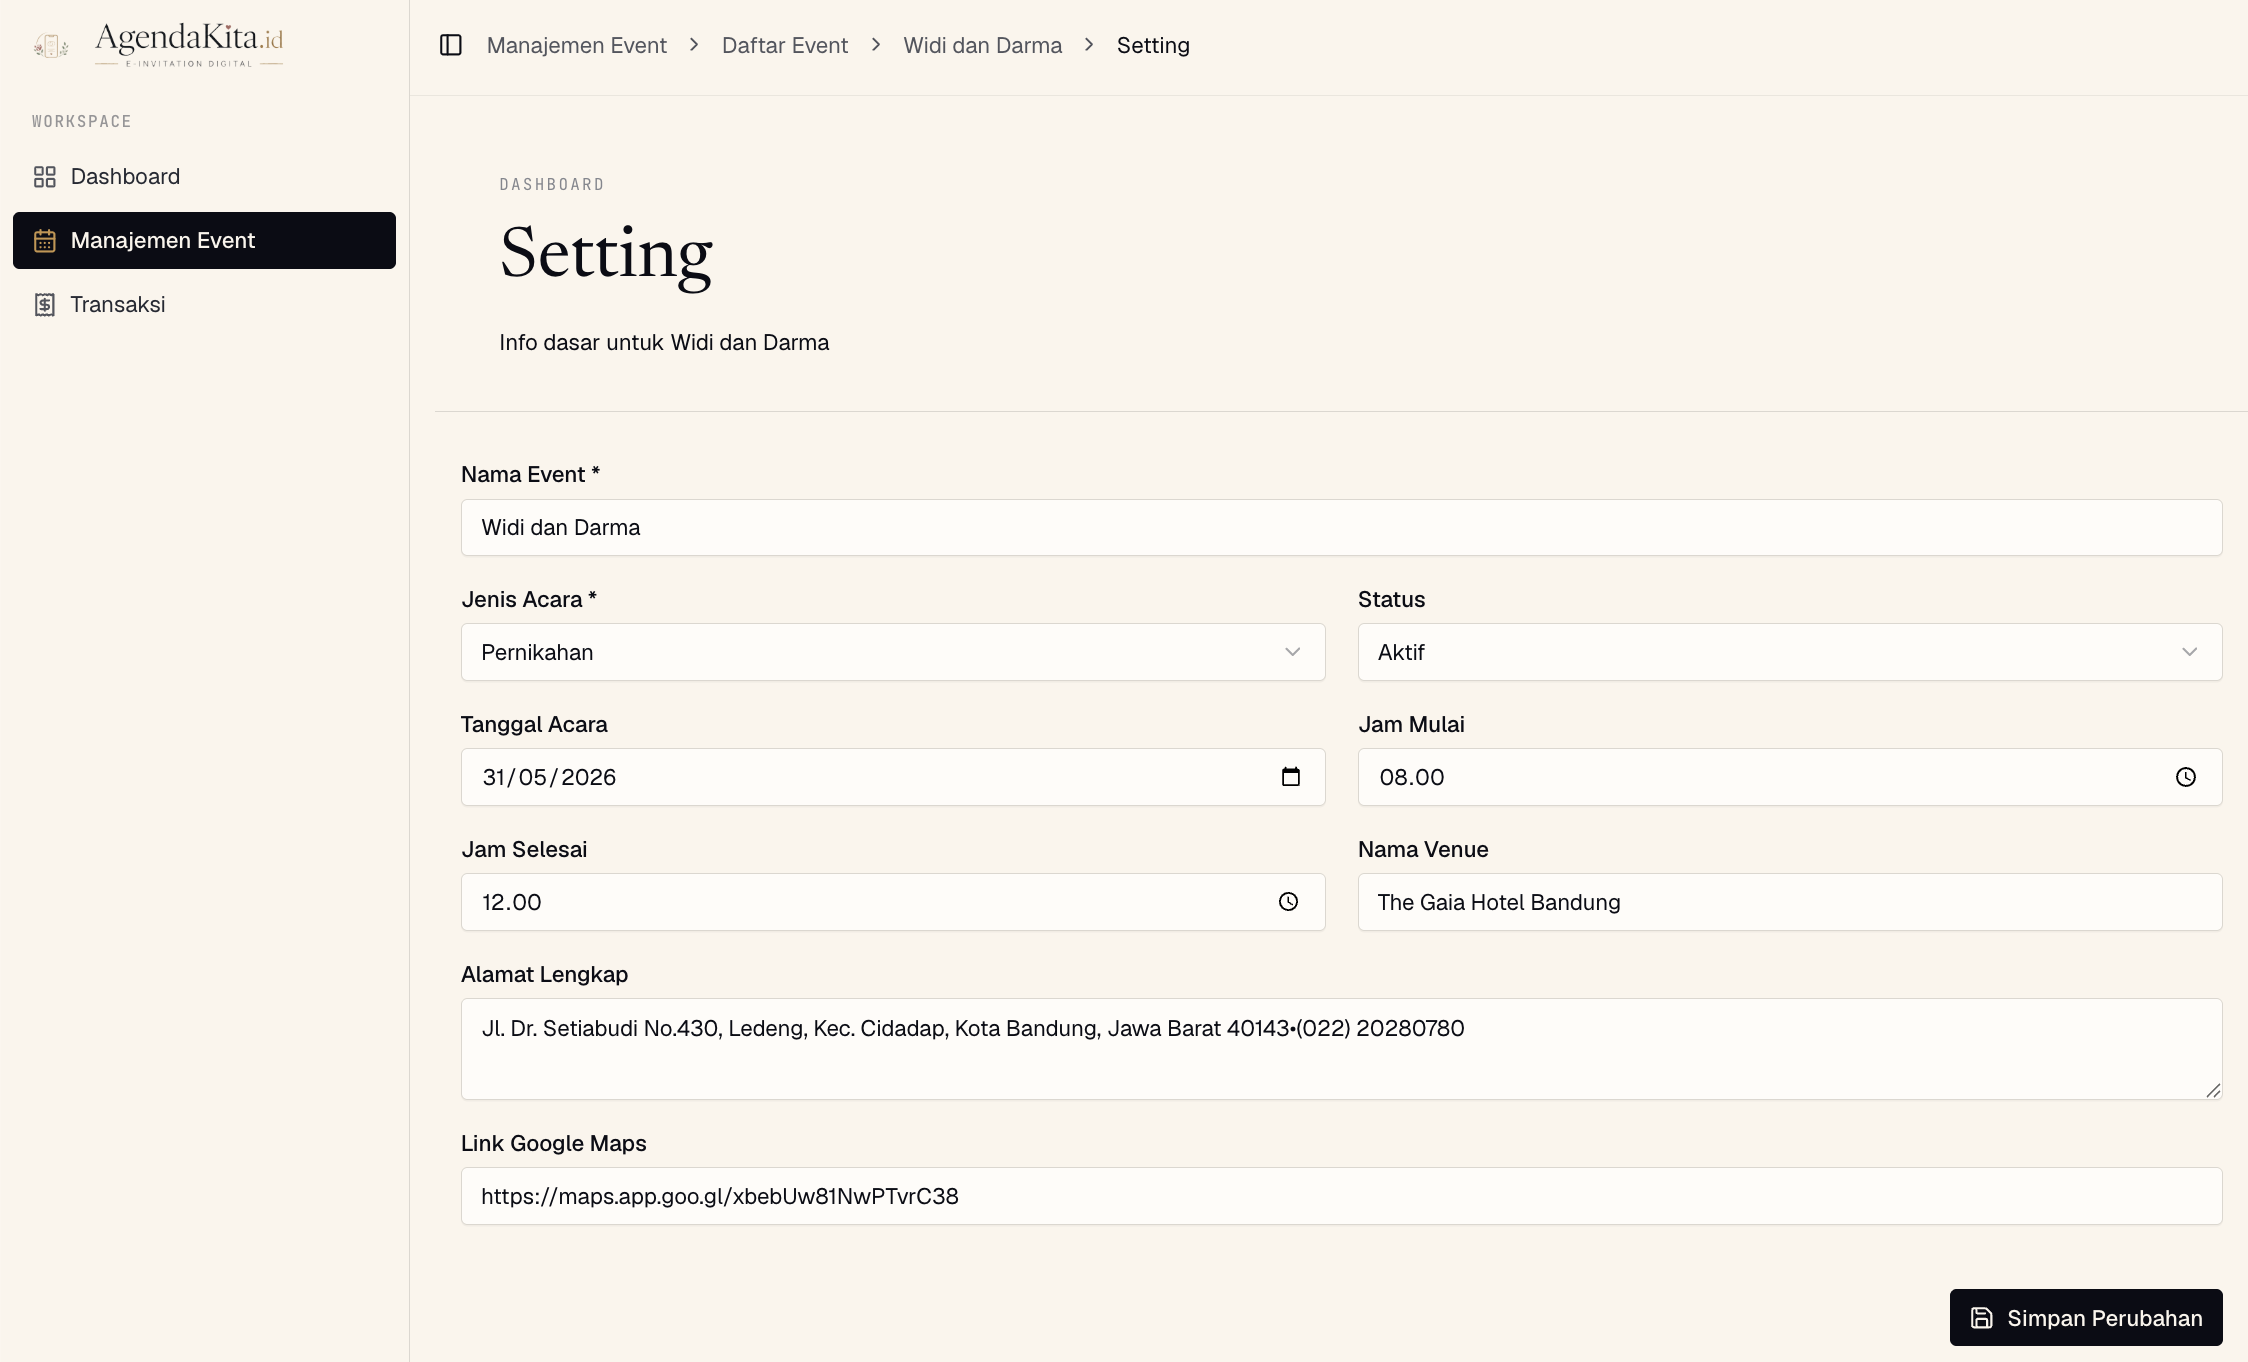Click the Alamat Lengkap text area

tap(1342, 1049)
